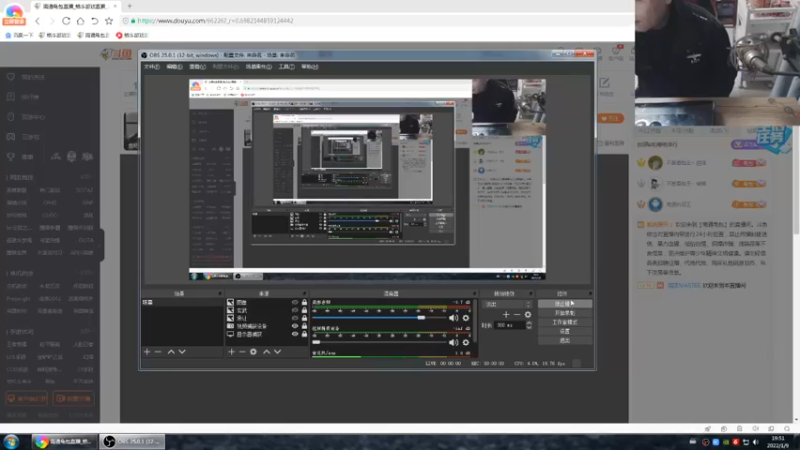
Task: Adjust the 300 ms duration stepper arrows
Action: pyautogui.click(x=529, y=325)
